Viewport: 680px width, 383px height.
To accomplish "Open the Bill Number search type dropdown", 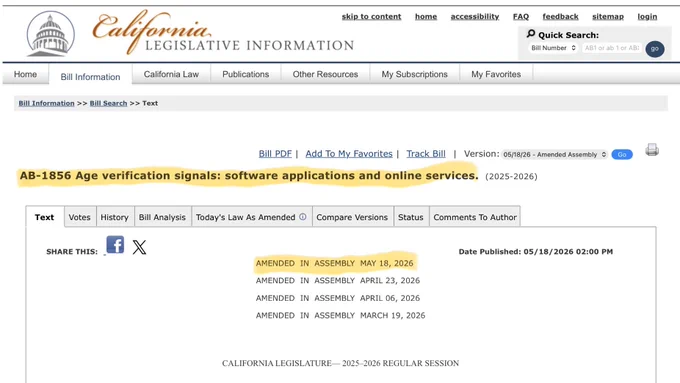I will click(x=553, y=48).
